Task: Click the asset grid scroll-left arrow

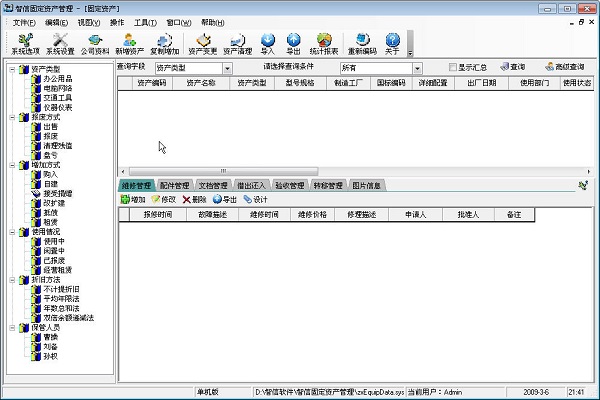Action: 123,171
